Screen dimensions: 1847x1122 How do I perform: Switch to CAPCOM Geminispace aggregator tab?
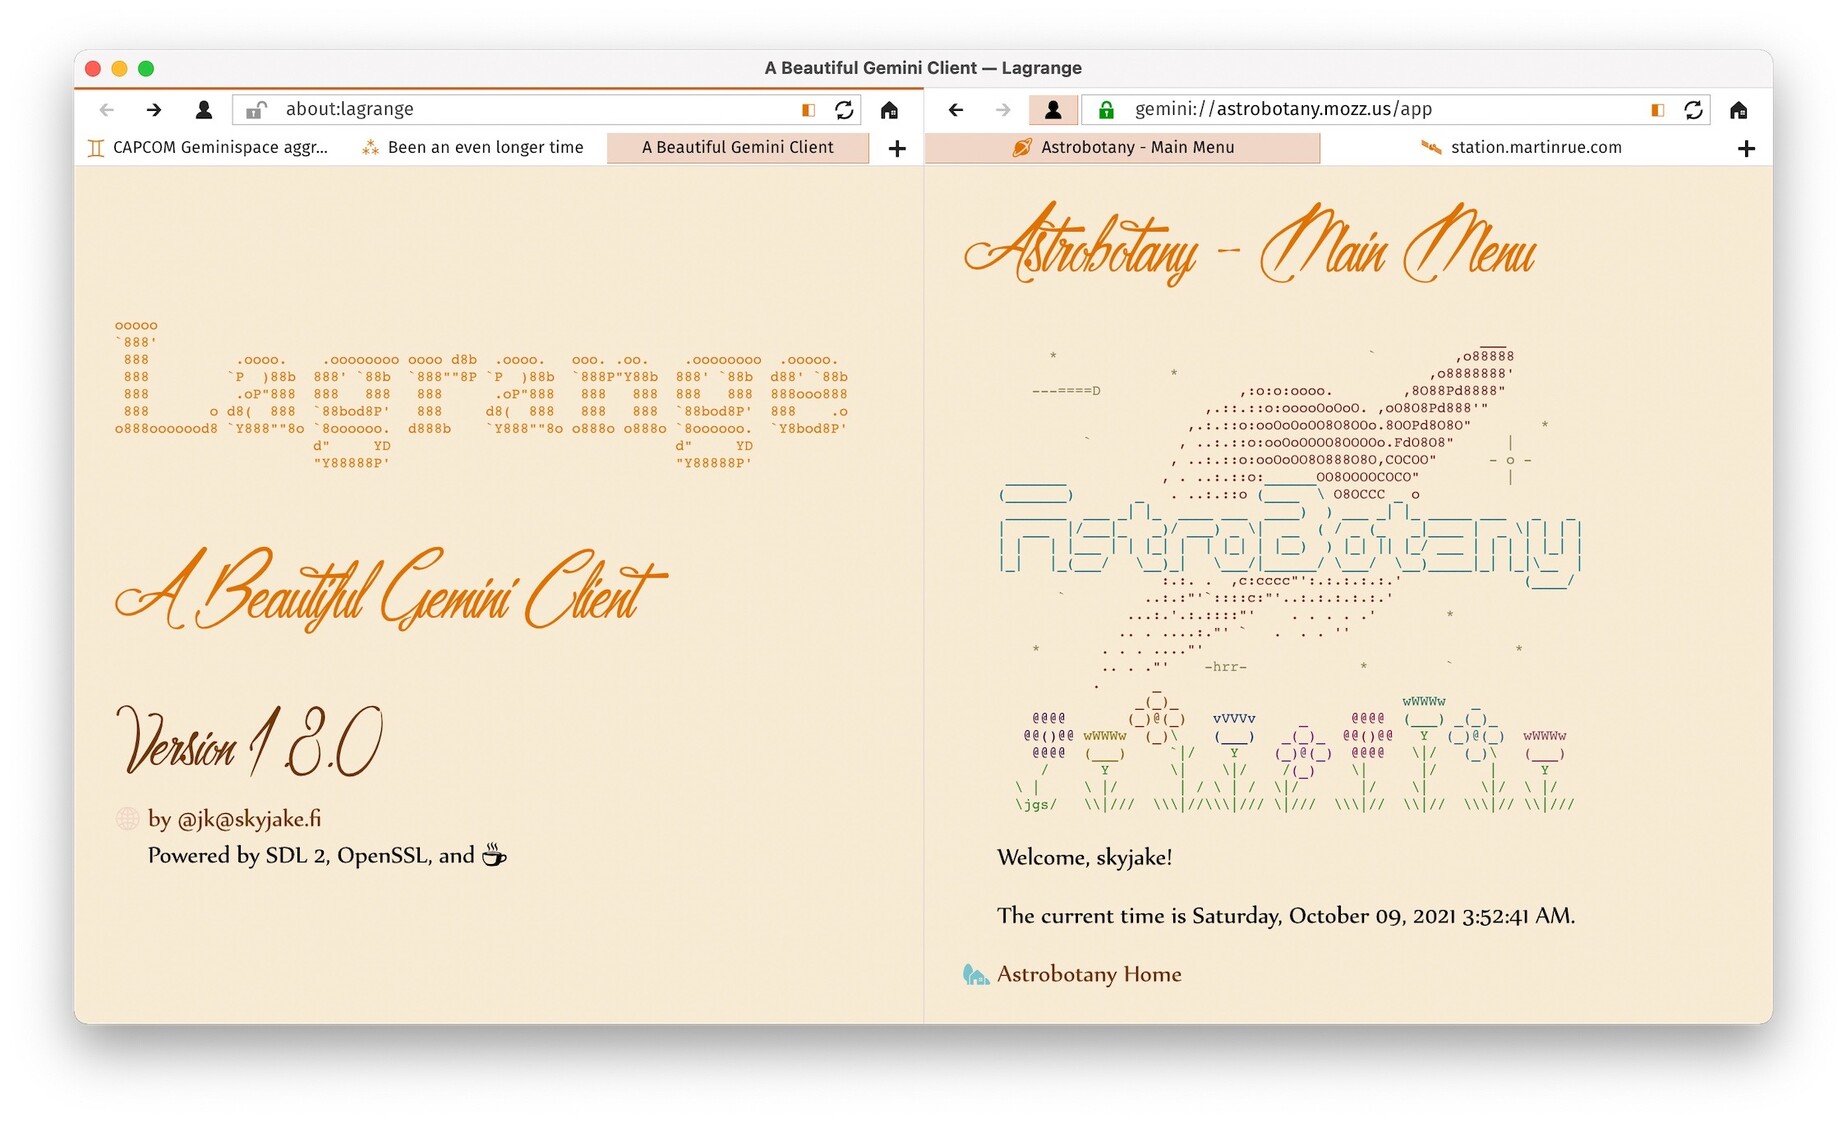pos(208,148)
